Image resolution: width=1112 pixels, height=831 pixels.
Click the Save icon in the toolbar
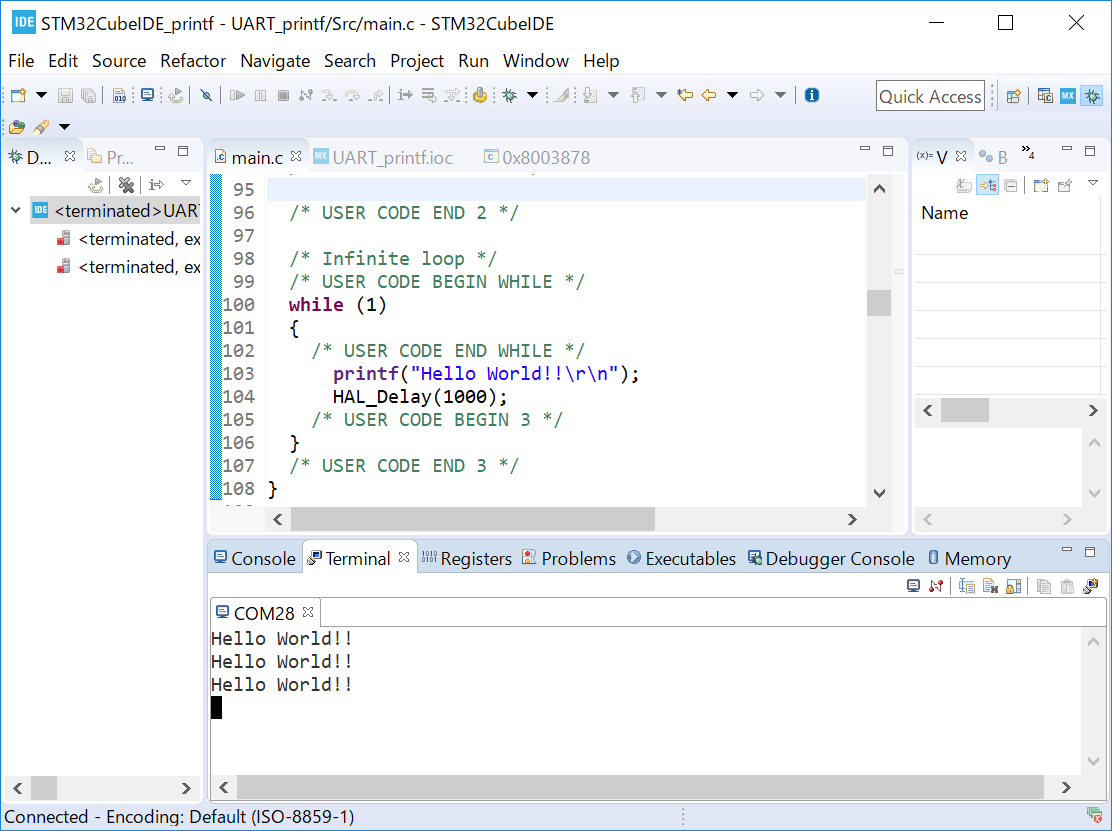click(x=65, y=95)
